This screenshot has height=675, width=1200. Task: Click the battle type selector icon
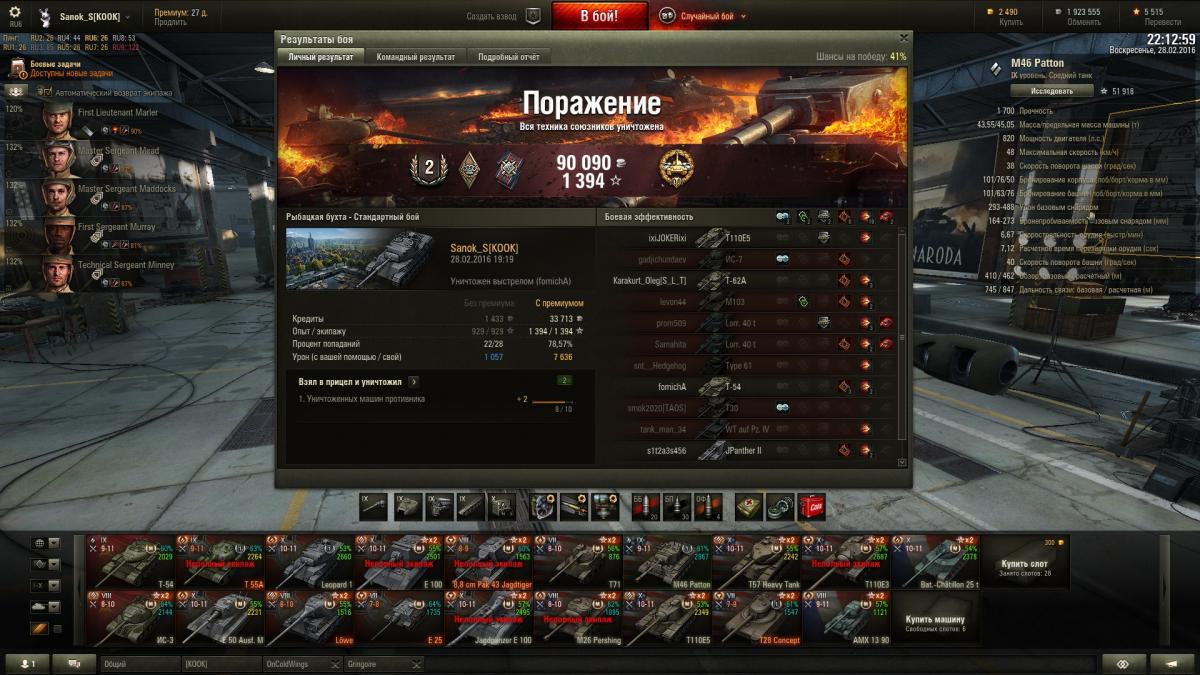(667, 16)
